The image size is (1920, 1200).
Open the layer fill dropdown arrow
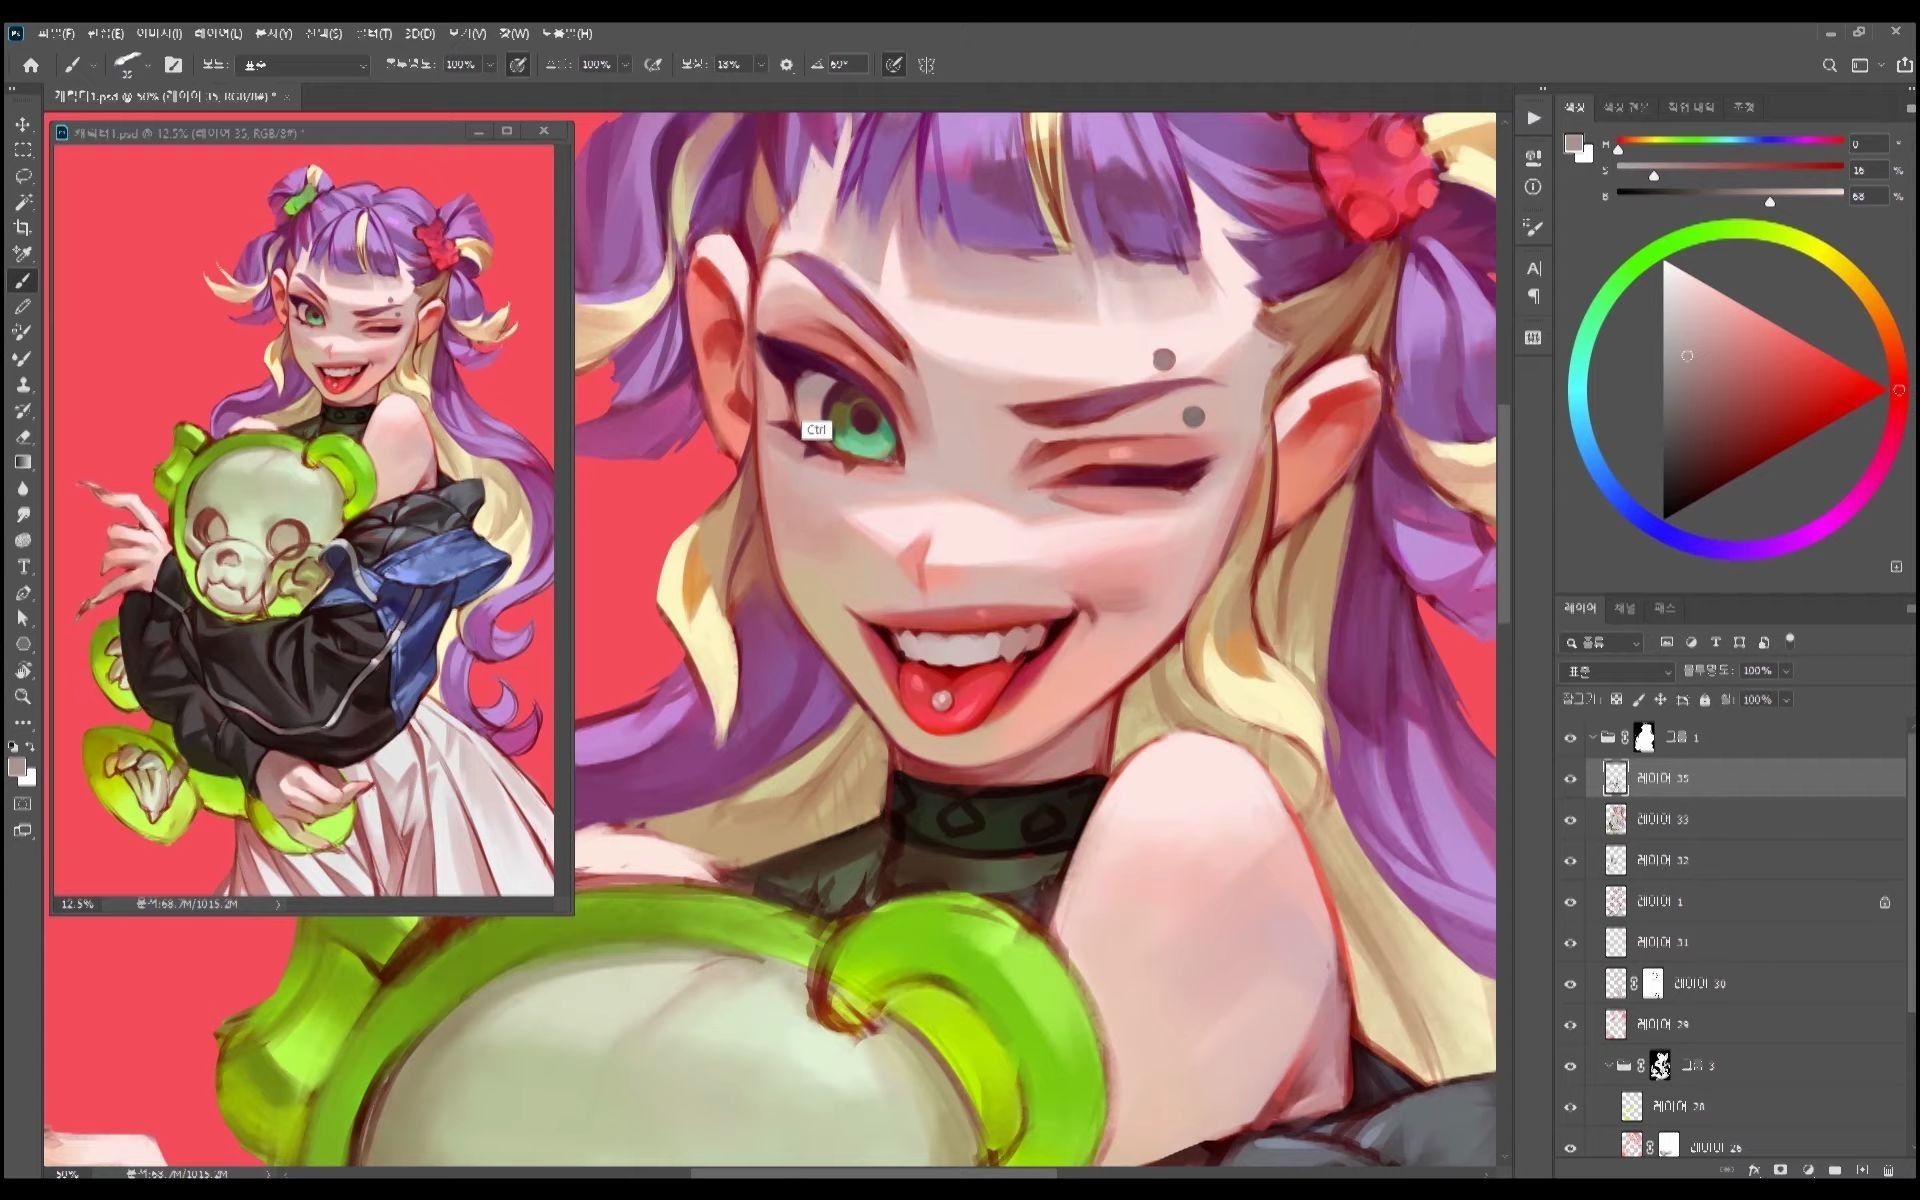click(x=1786, y=700)
